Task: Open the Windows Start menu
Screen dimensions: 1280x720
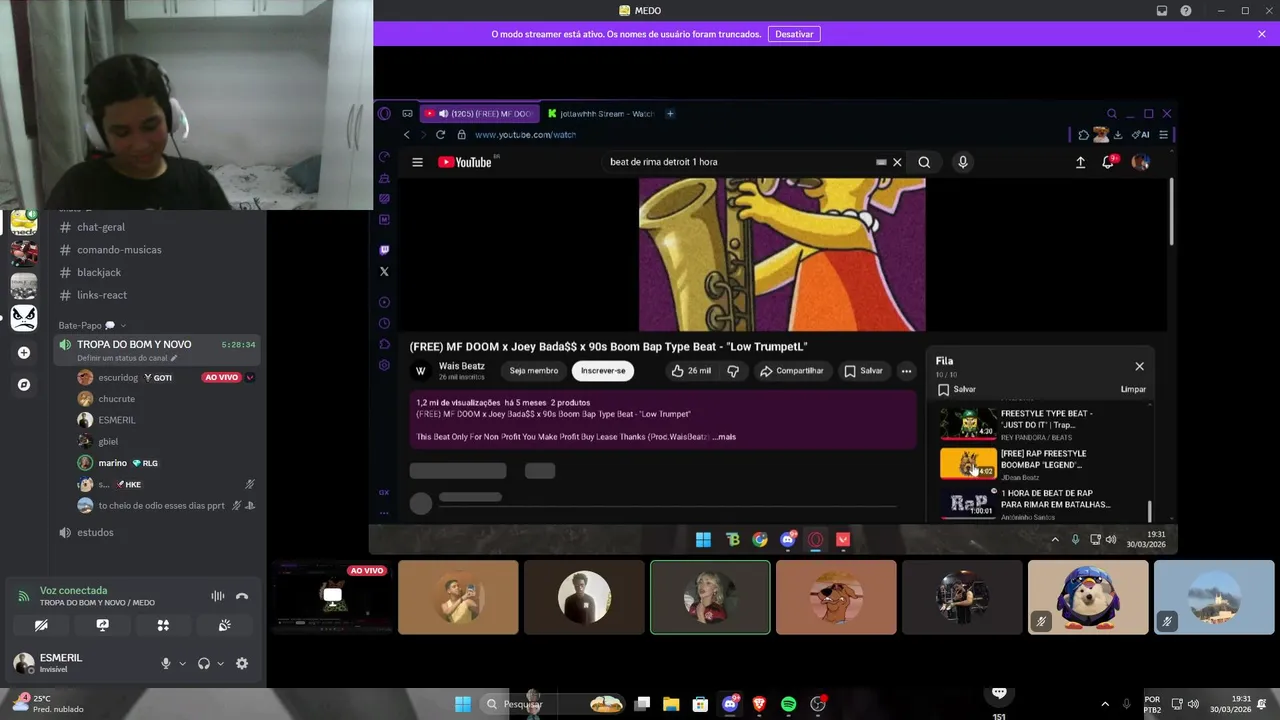Action: point(463,704)
